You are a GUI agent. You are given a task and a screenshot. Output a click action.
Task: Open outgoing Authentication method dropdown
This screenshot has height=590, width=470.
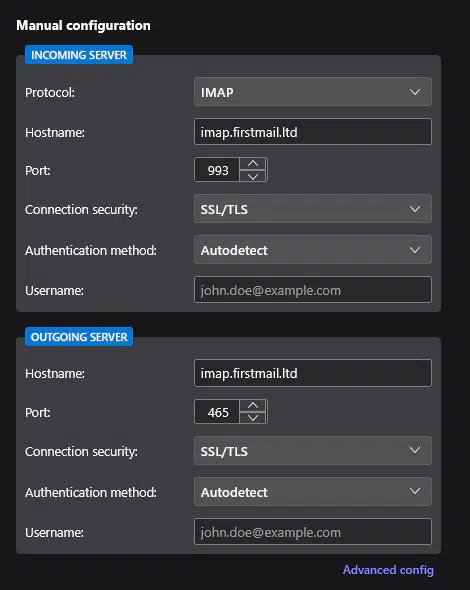point(313,492)
